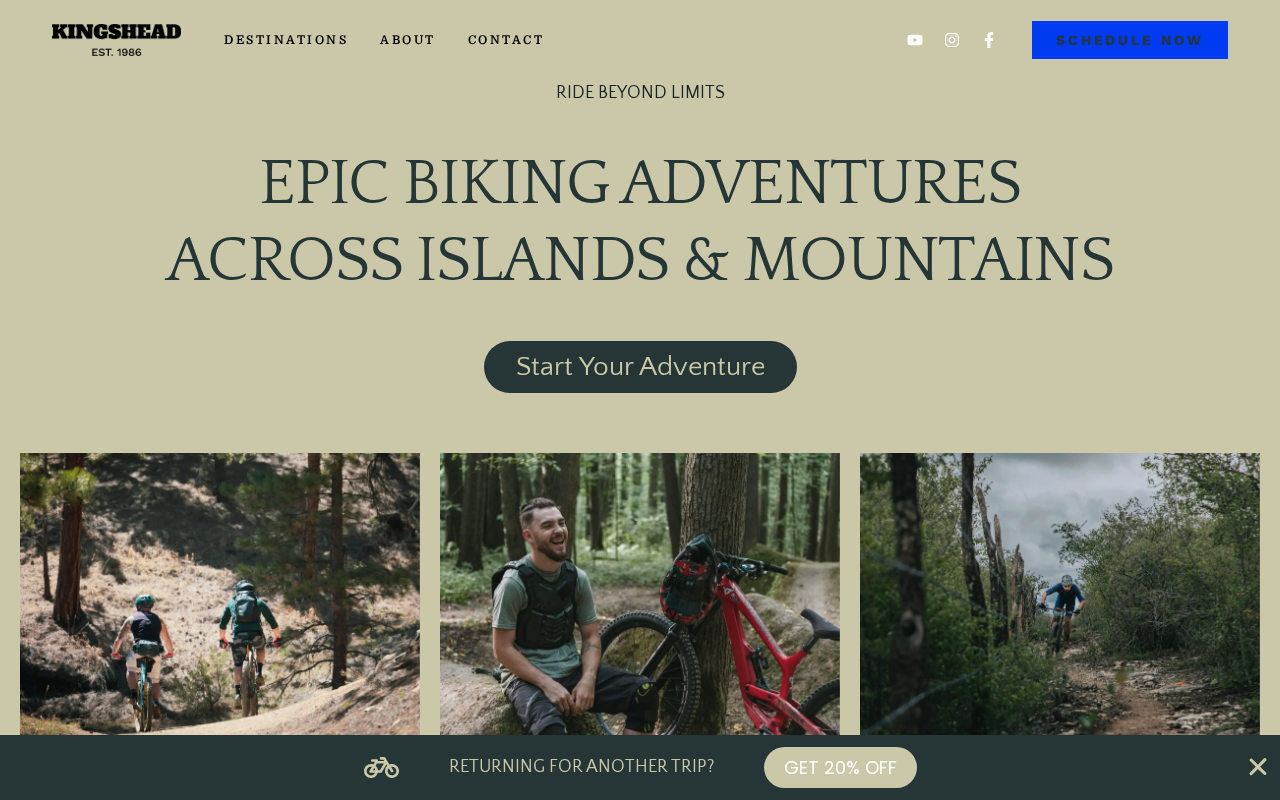Click the "EST. 1986" text under the logo
Viewport: 1280px width, 800px height.
pos(116,52)
